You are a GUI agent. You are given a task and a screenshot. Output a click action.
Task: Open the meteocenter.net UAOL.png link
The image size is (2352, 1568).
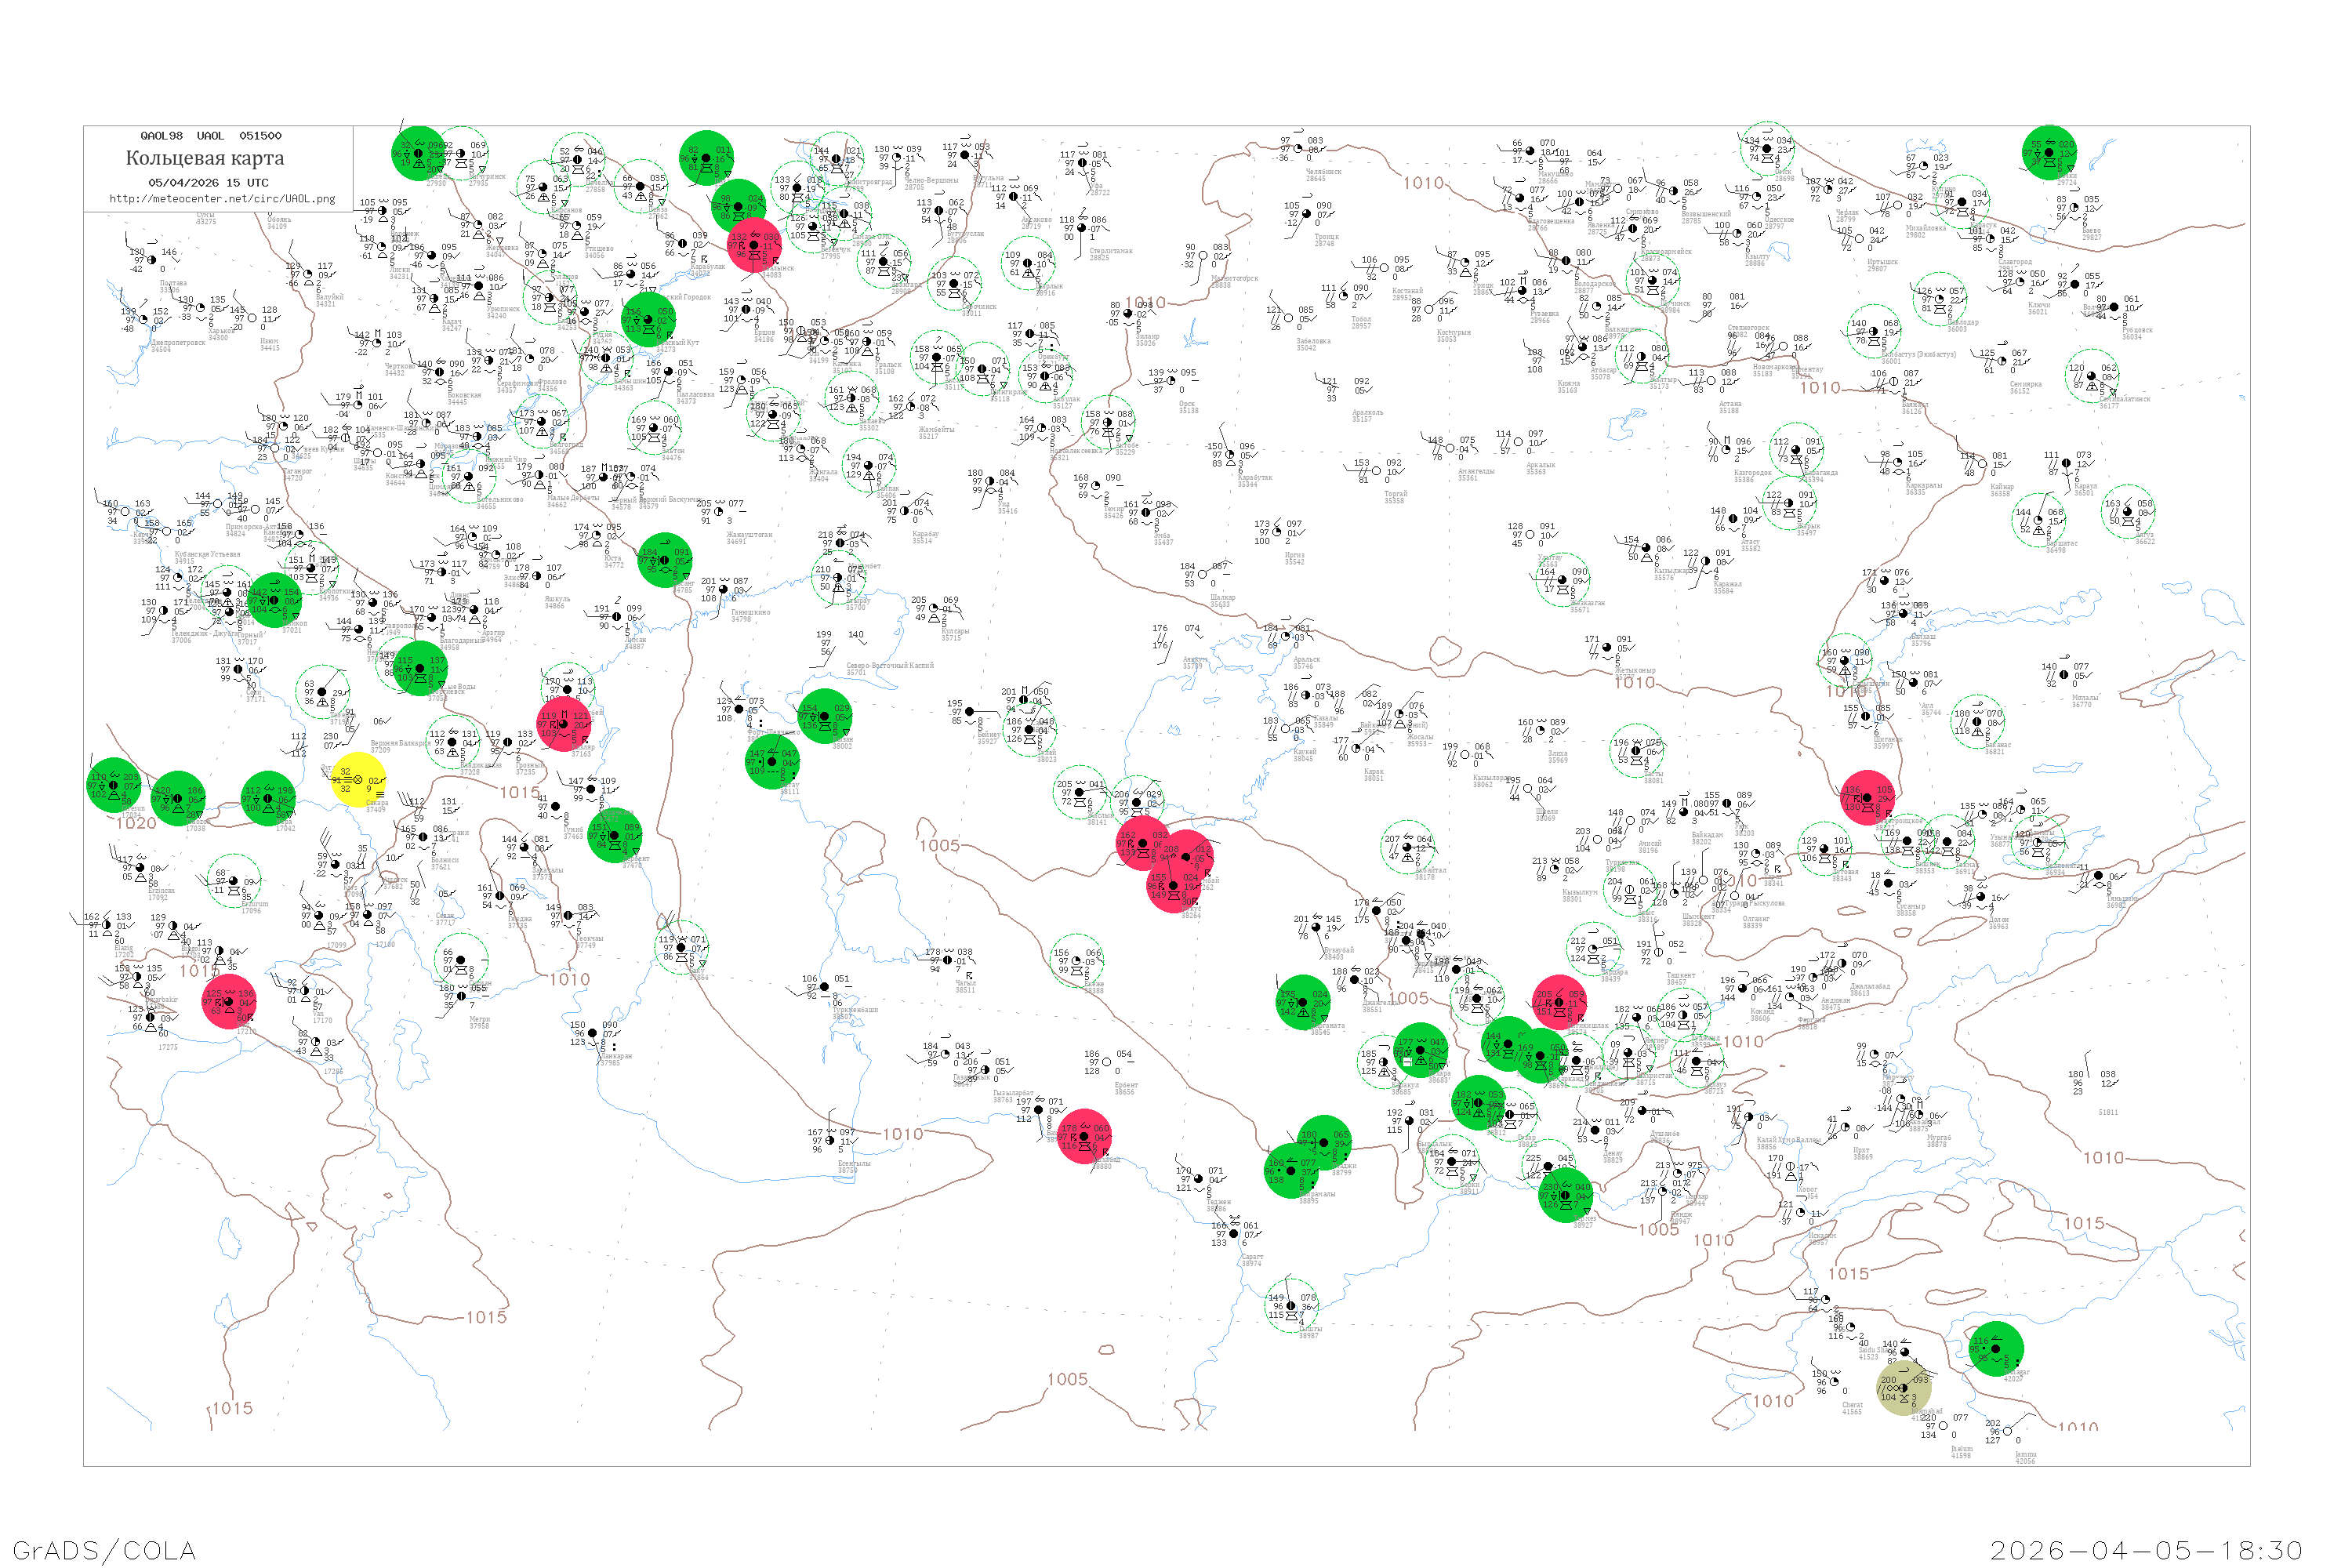click(x=222, y=199)
